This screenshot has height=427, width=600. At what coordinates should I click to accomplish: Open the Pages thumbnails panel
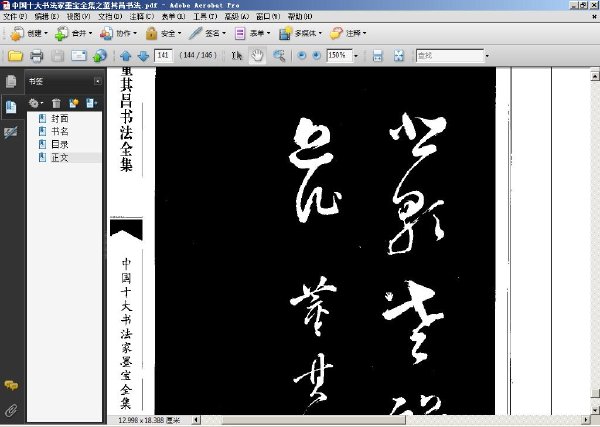click(x=11, y=81)
